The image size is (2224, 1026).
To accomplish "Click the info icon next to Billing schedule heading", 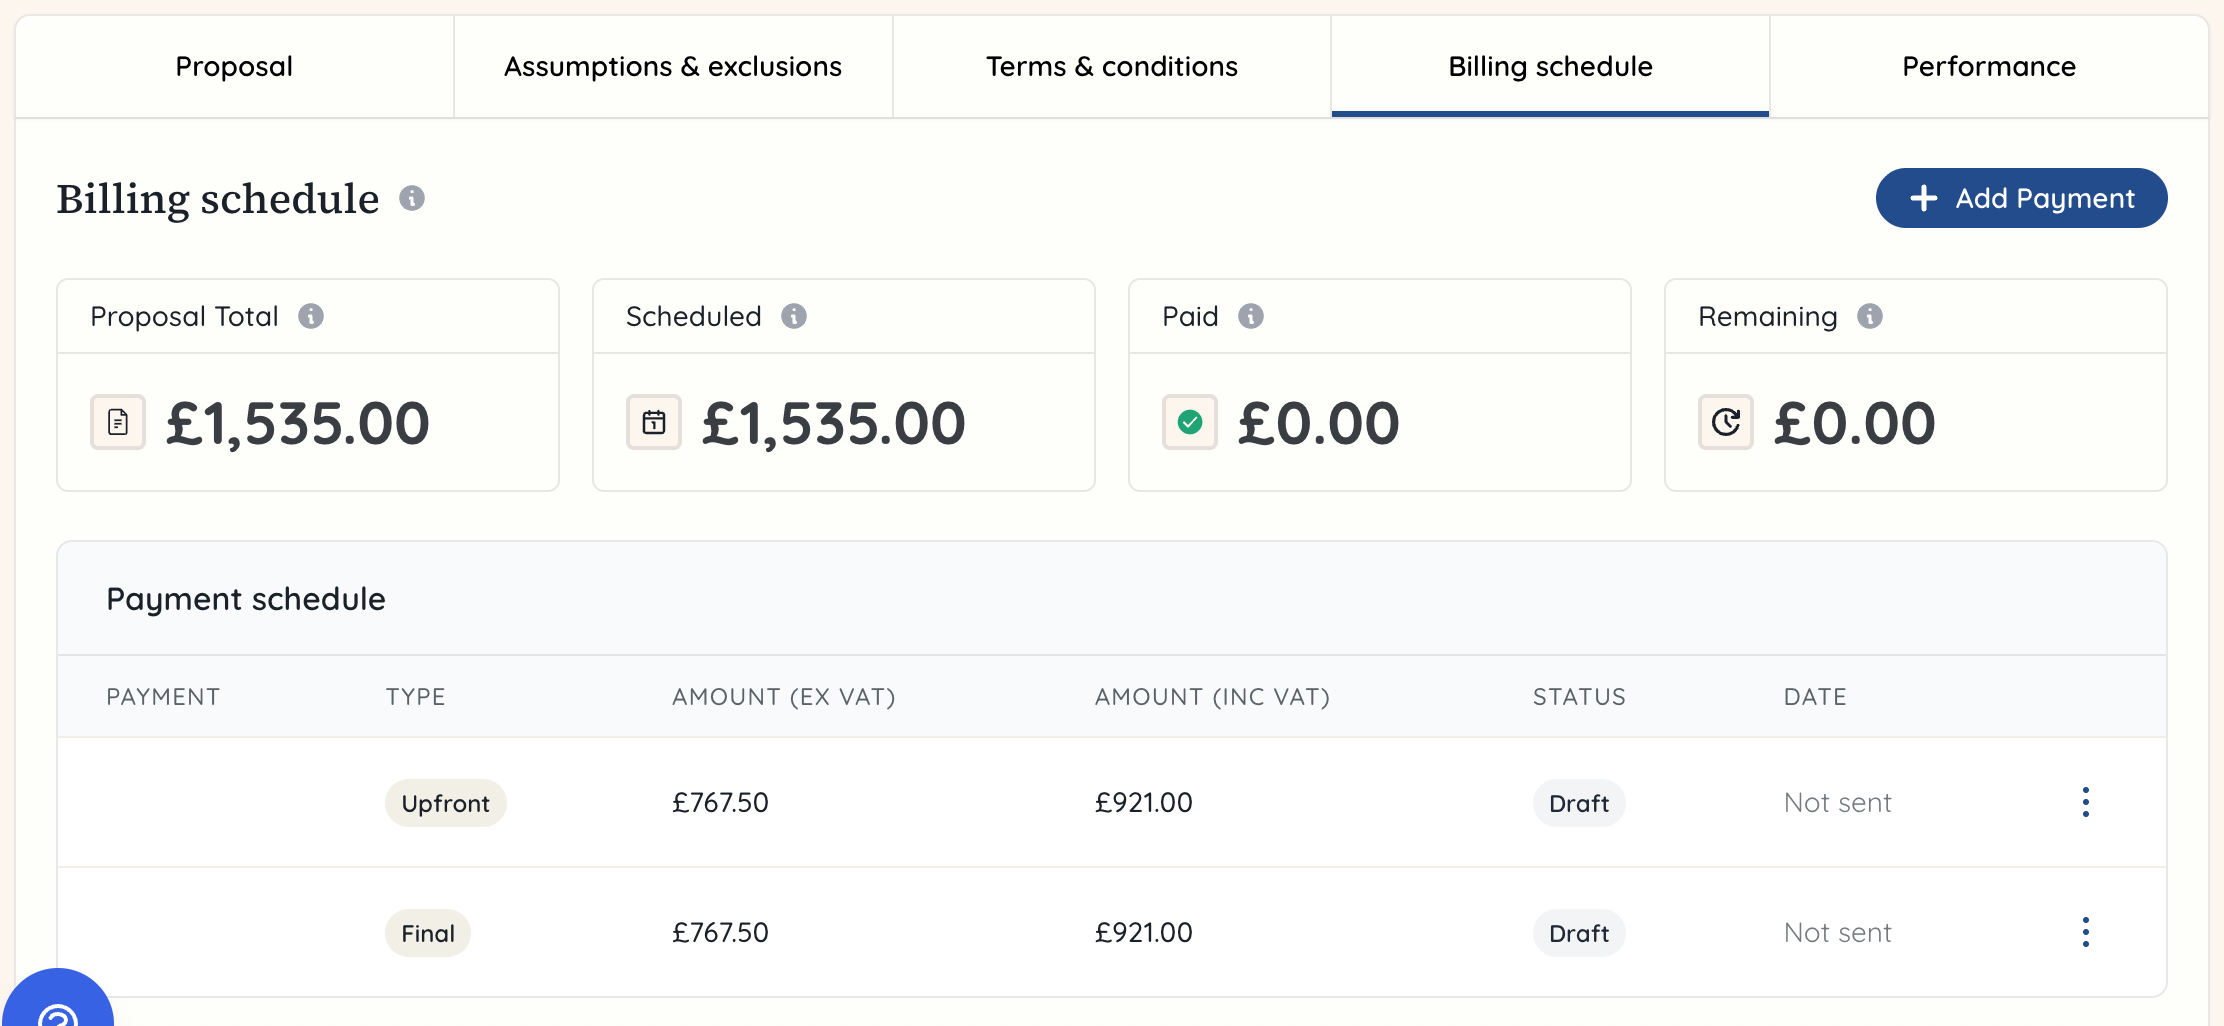I will (x=411, y=199).
